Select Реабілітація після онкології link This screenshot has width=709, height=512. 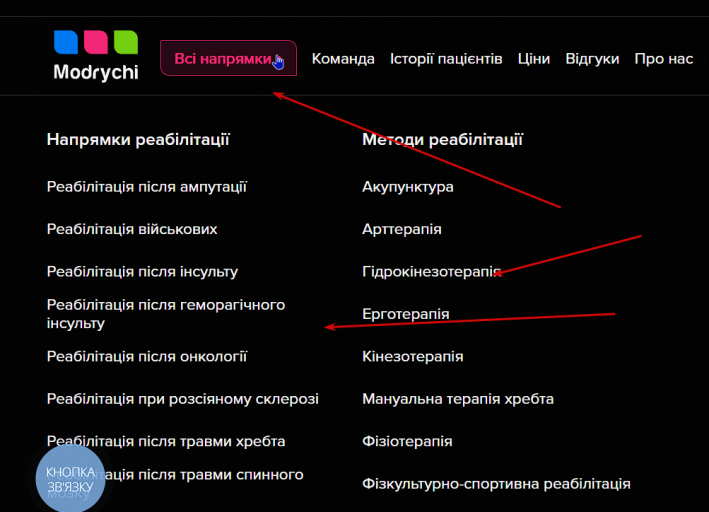[147, 356]
